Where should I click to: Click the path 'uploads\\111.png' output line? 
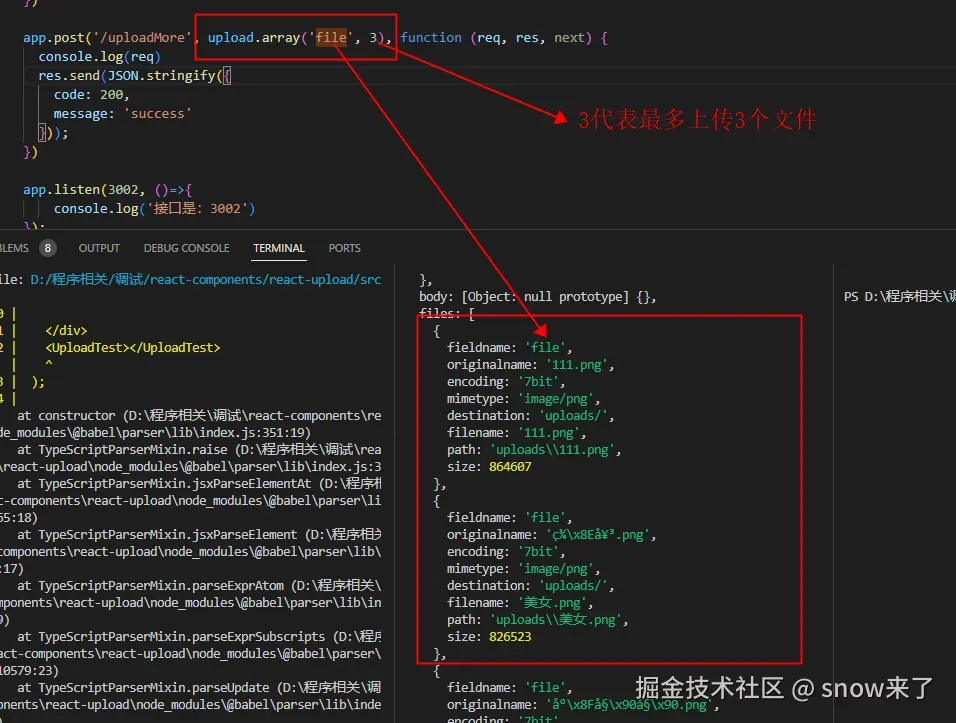534,450
